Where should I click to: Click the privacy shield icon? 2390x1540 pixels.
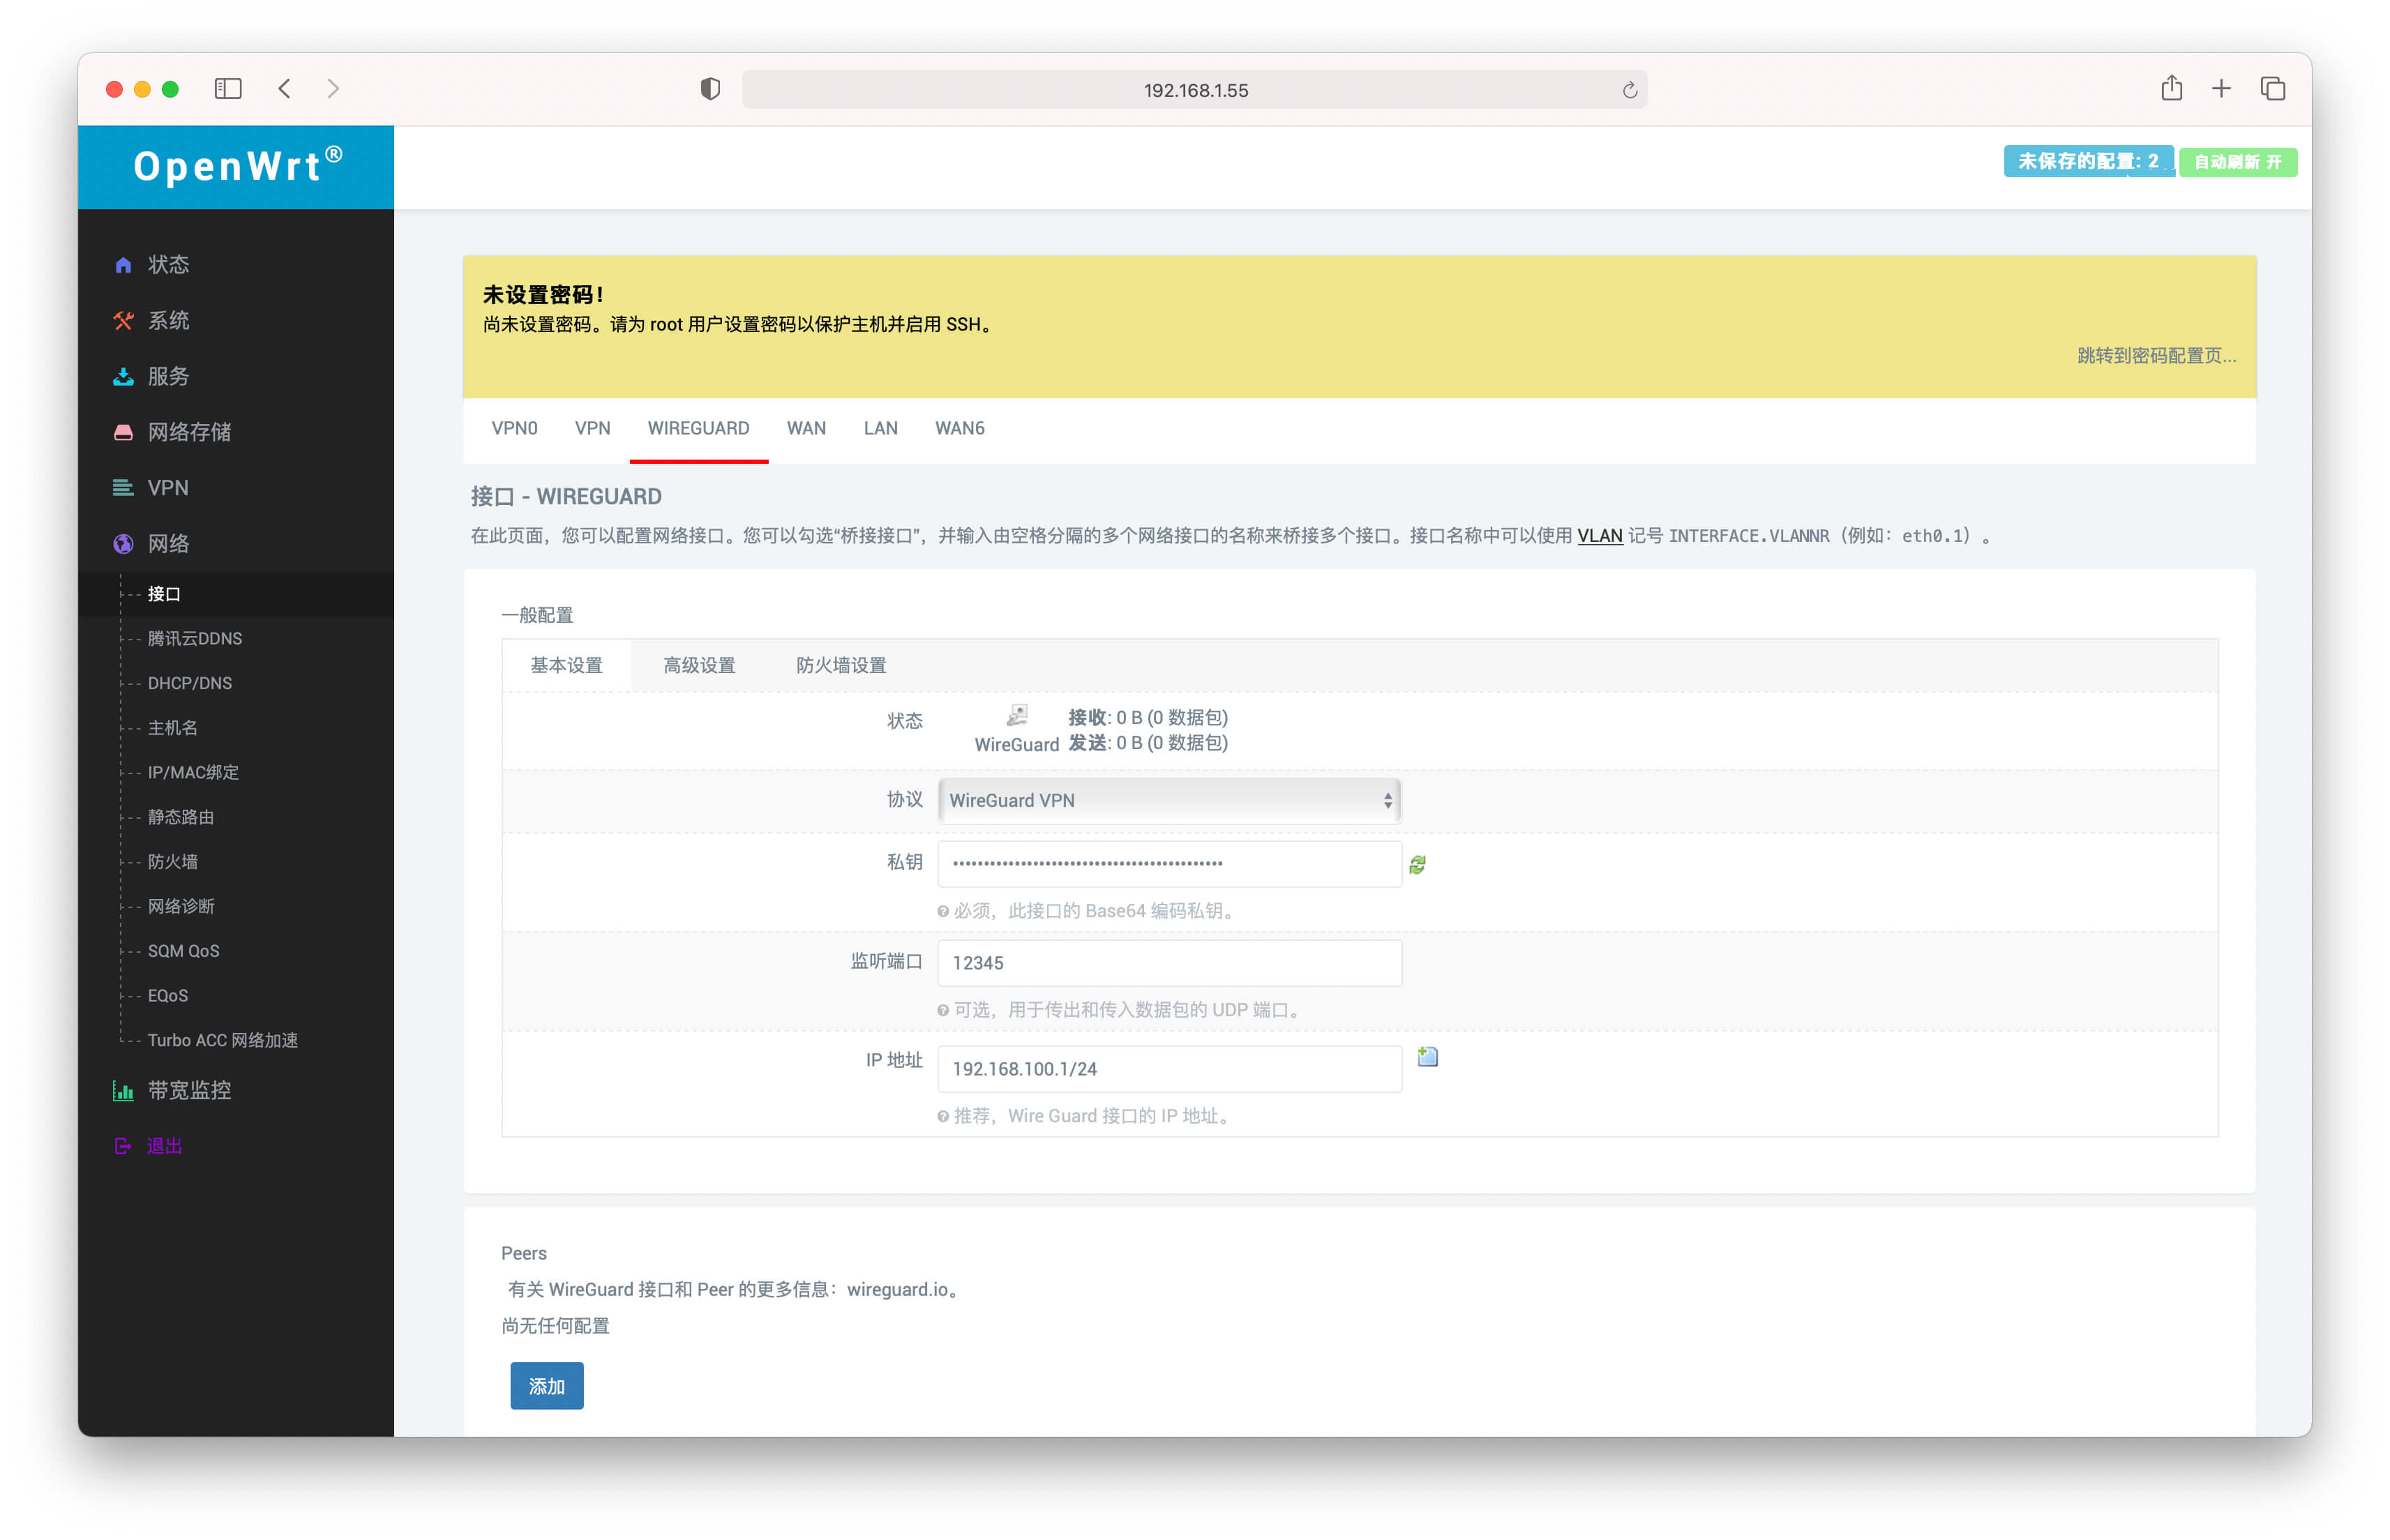click(710, 89)
